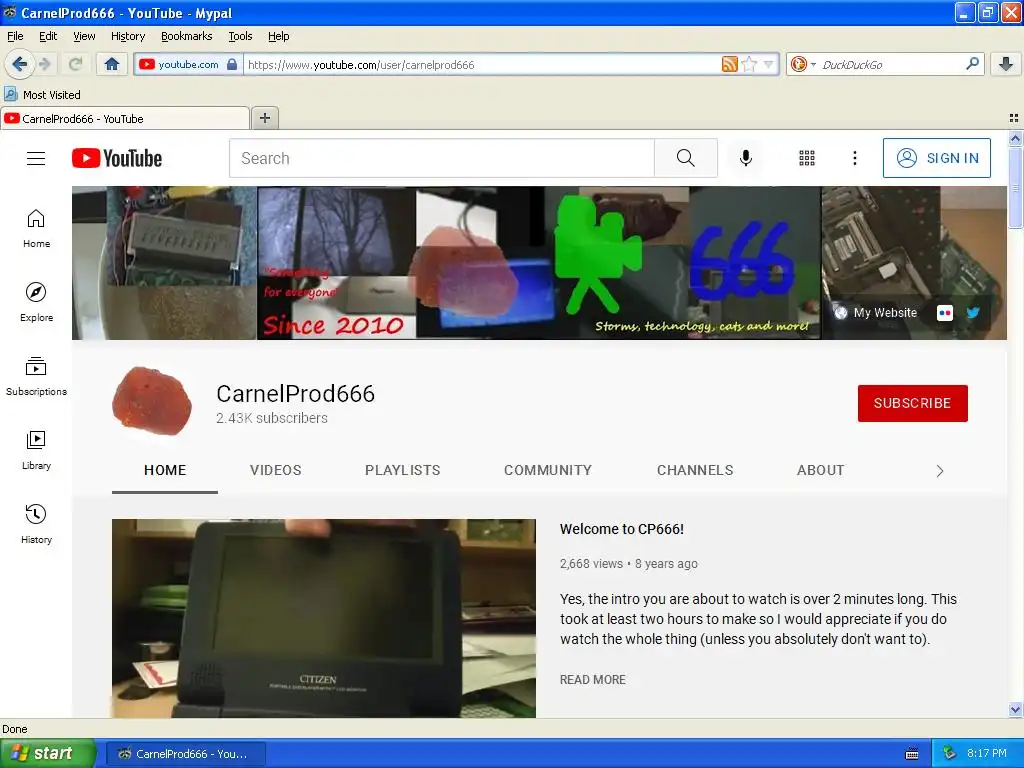Click the YouTube logo
The width and height of the screenshot is (1024, 768).
click(117, 158)
